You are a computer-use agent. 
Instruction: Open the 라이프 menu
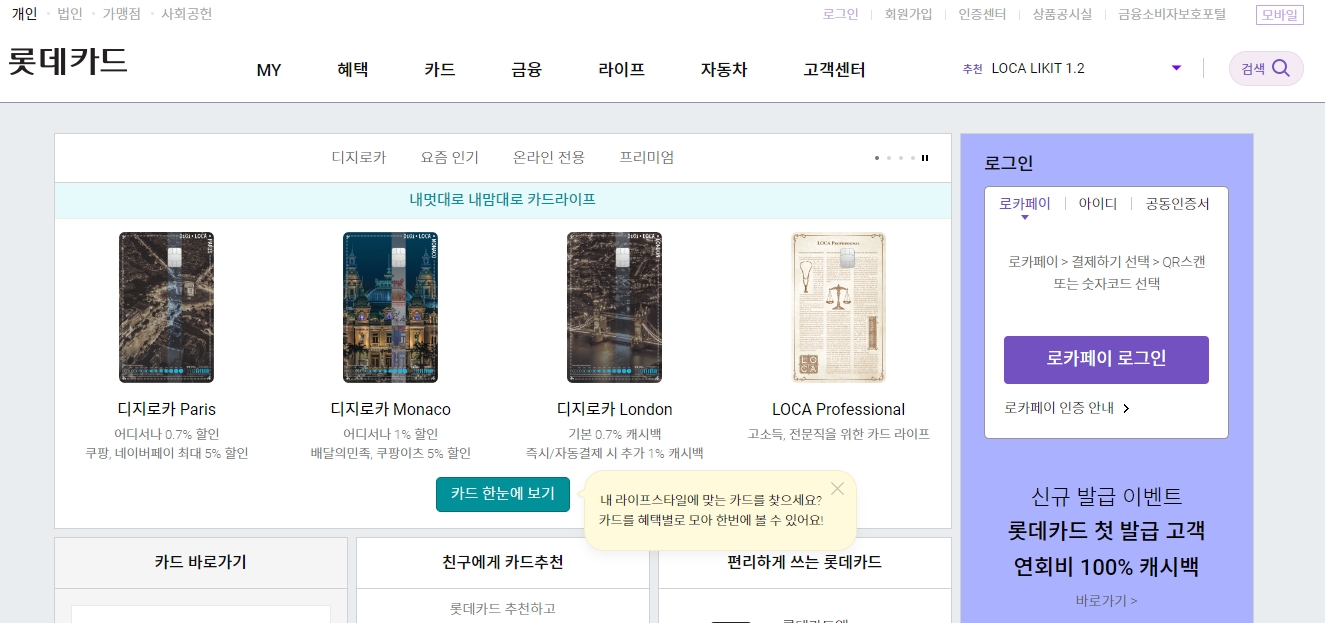coord(621,70)
